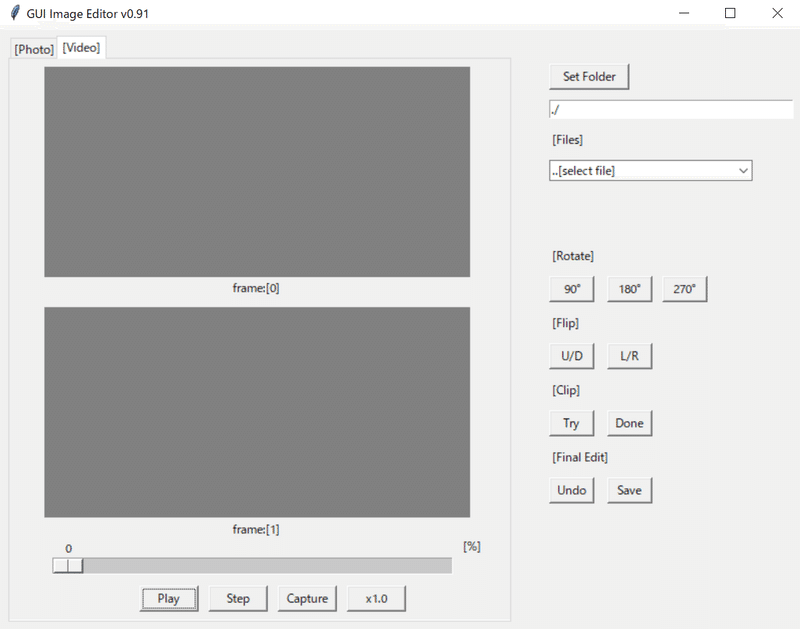Advance one frame with Step
This screenshot has width=800, height=629.
tap(238, 598)
